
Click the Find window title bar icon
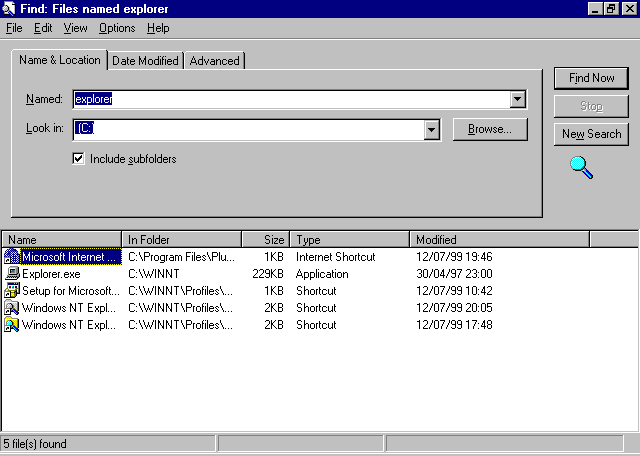pos(9,9)
